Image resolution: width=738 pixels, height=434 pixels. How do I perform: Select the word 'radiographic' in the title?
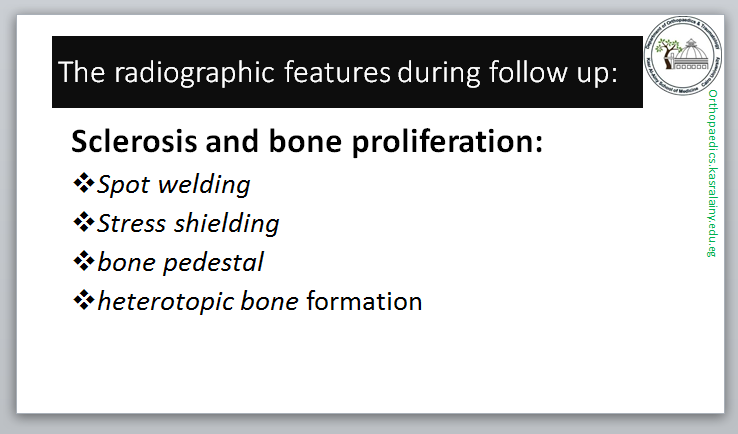[x=168, y=73]
